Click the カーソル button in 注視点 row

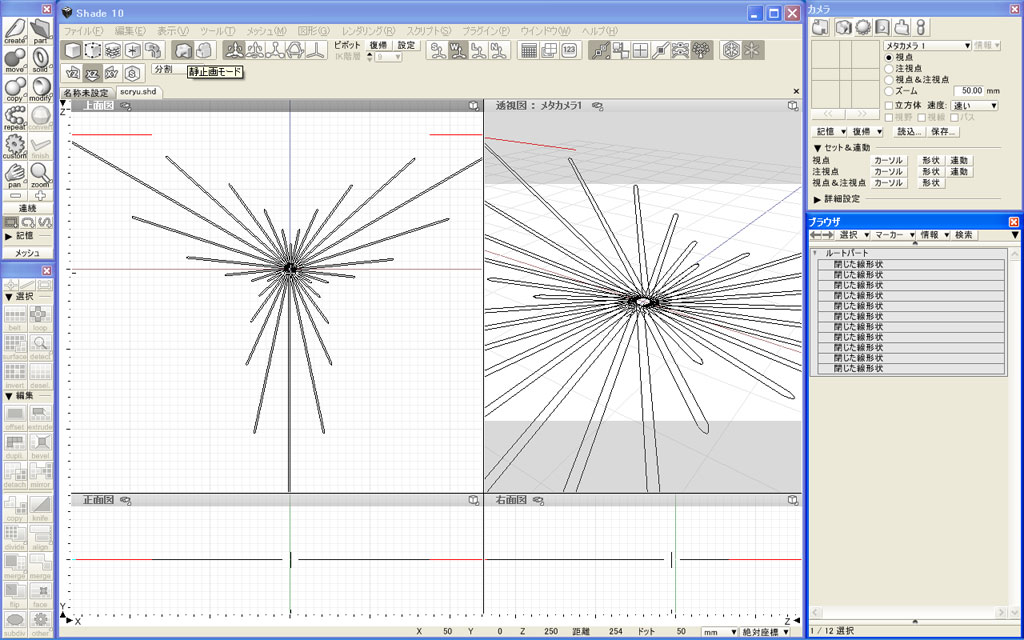click(x=888, y=172)
